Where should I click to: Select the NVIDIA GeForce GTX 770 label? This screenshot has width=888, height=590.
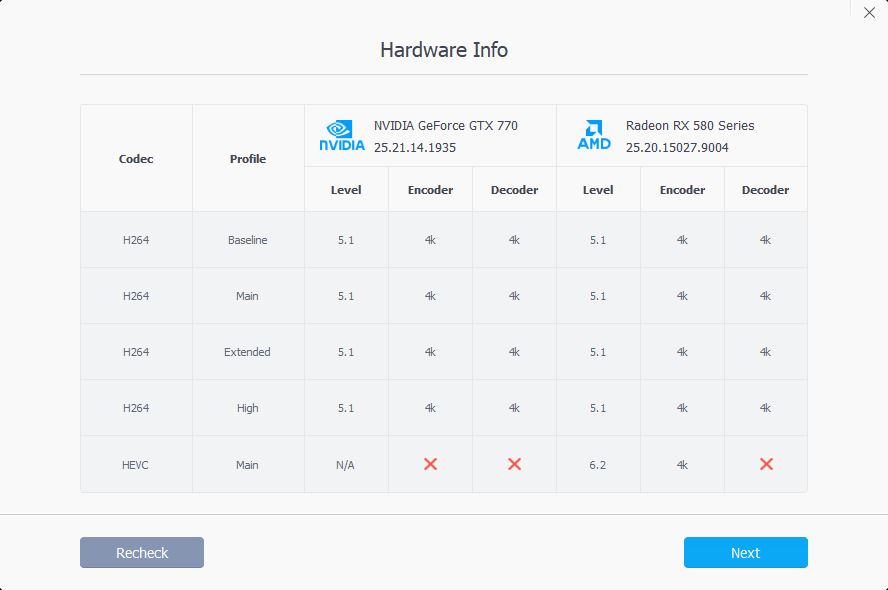(446, 126)
